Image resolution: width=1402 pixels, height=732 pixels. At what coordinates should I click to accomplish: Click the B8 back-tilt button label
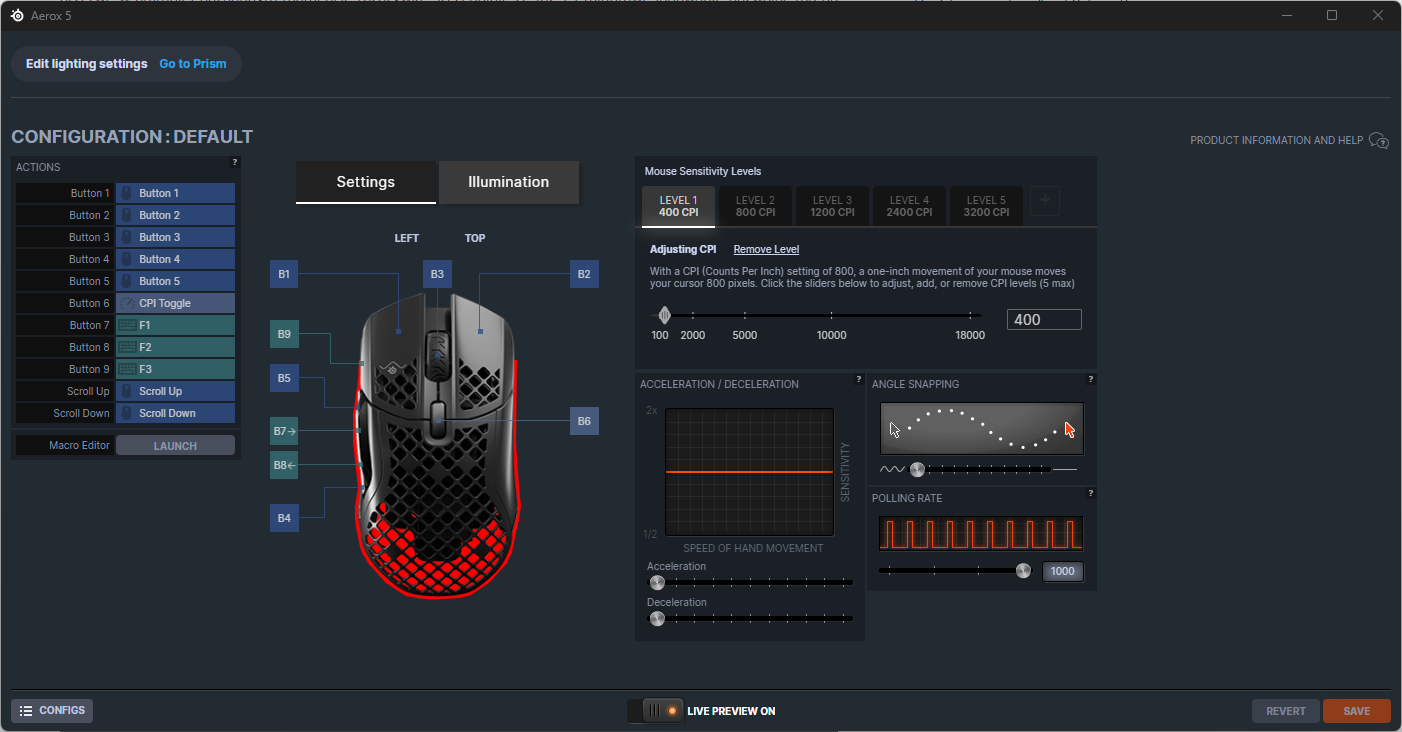tap(284, 465)
